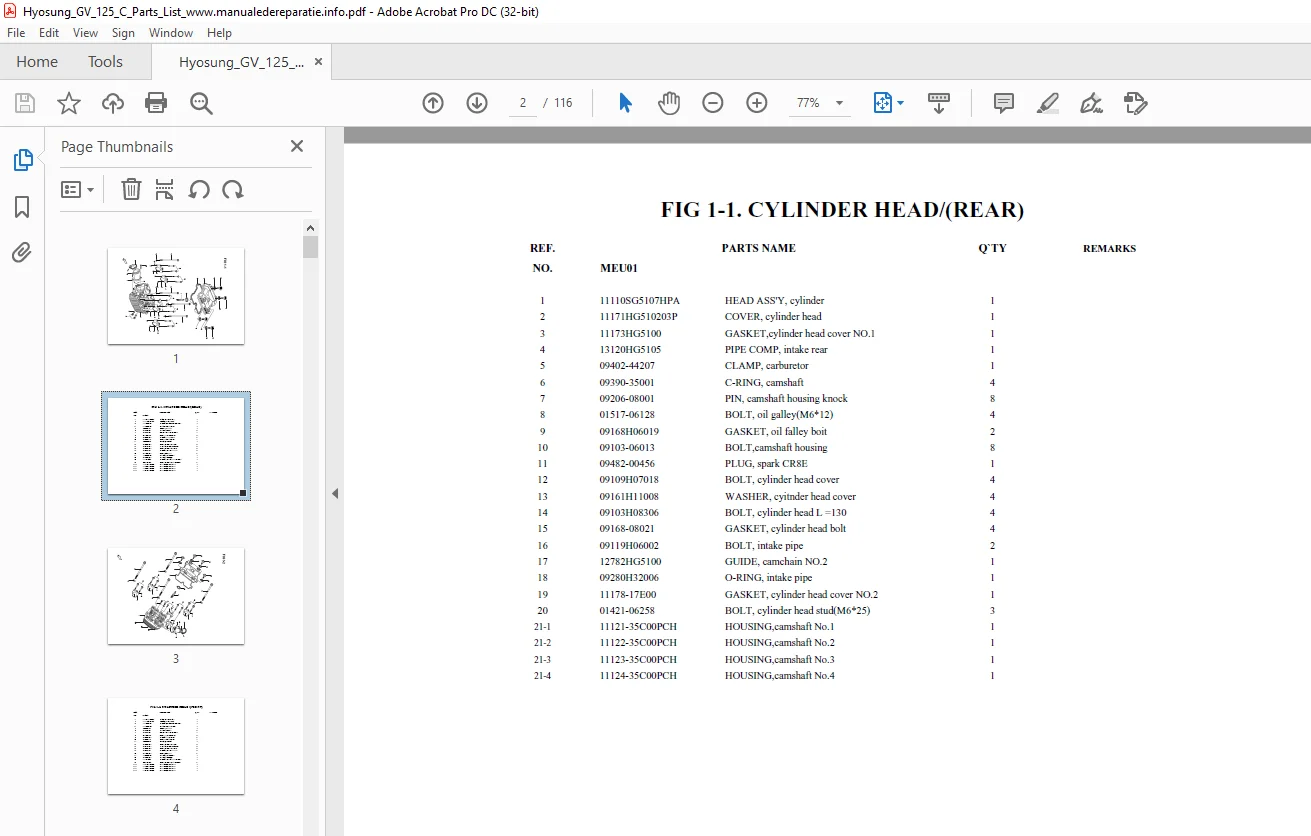Select the page 1 thumbnail
Image resolution: width=1311 pixels, height=836 pixels.
click(176, 296)
